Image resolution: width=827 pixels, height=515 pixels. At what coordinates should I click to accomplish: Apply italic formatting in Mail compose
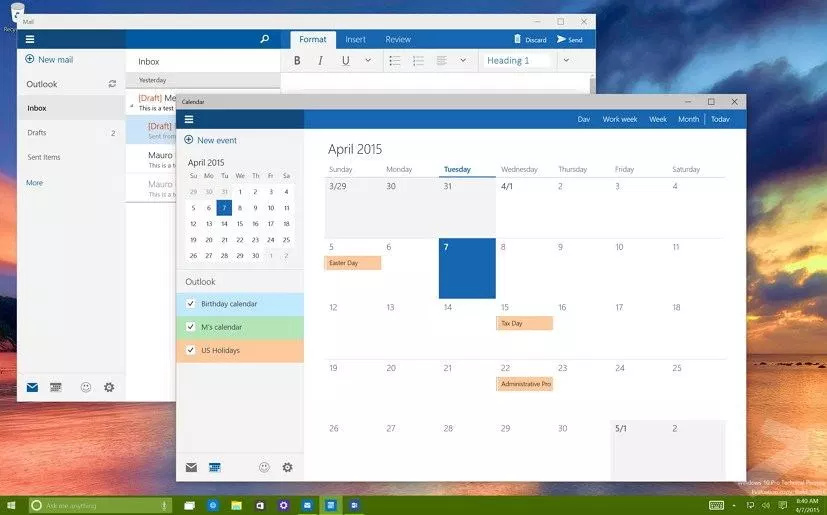coord(320,61)
